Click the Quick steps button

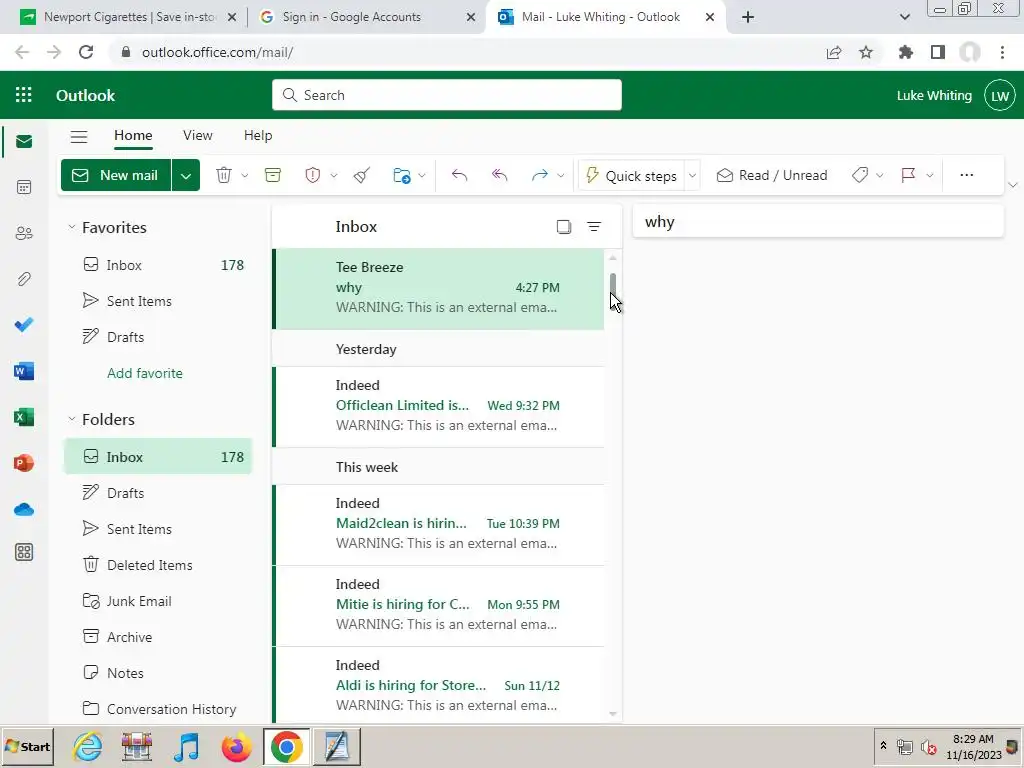[x=632, y=175]
